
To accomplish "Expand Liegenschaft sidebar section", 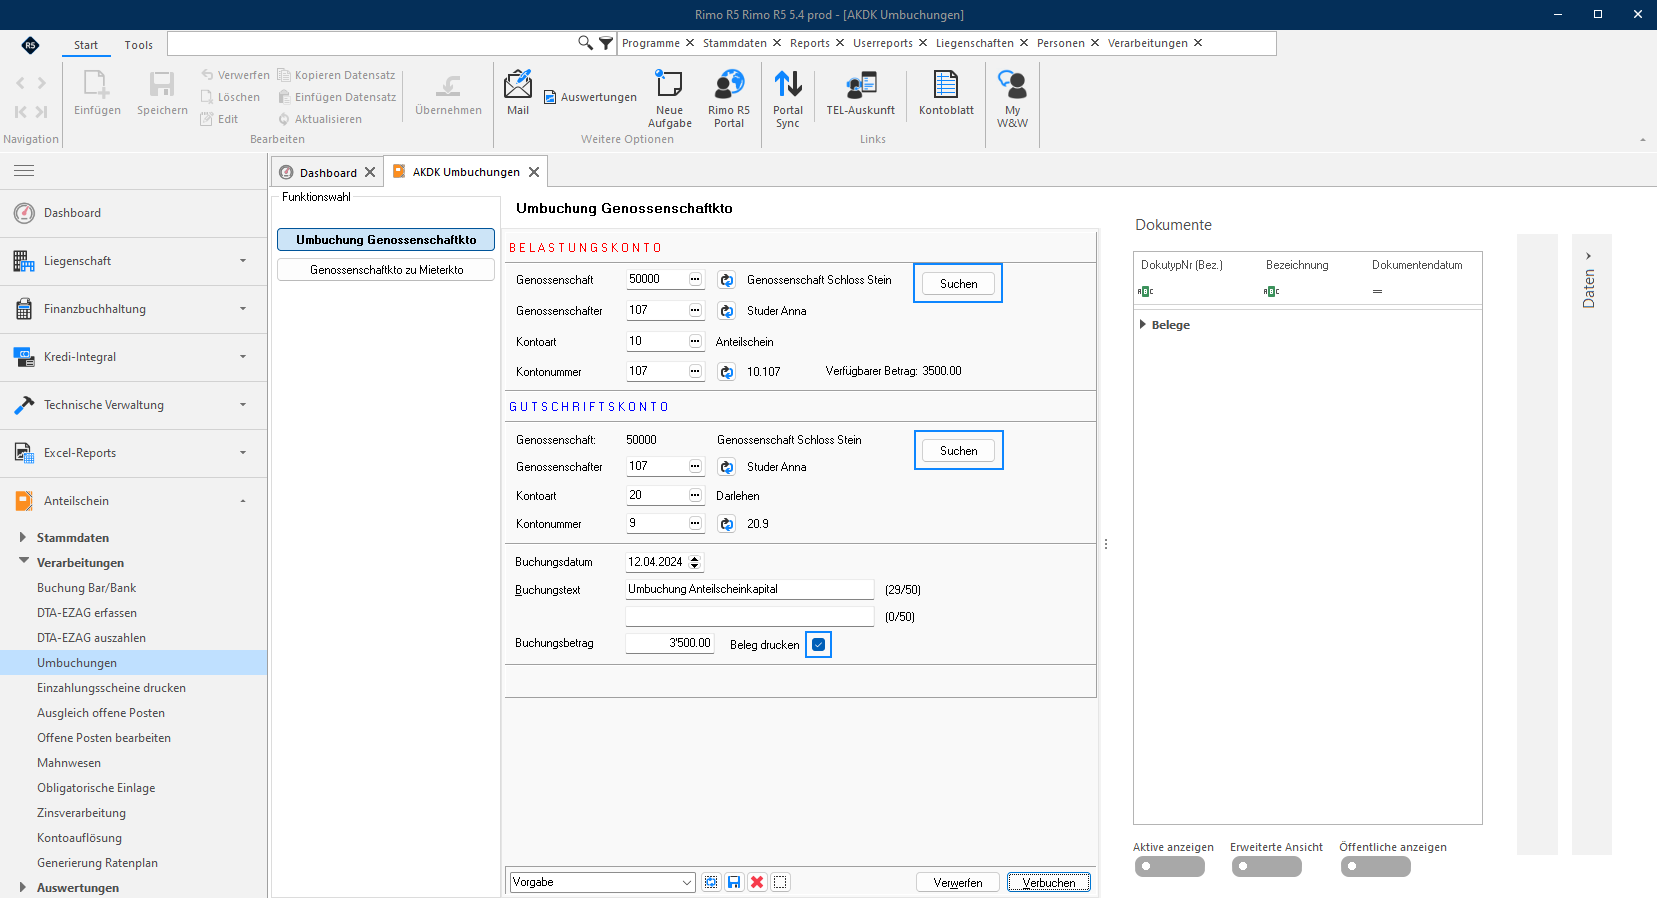I will (134, 261).
